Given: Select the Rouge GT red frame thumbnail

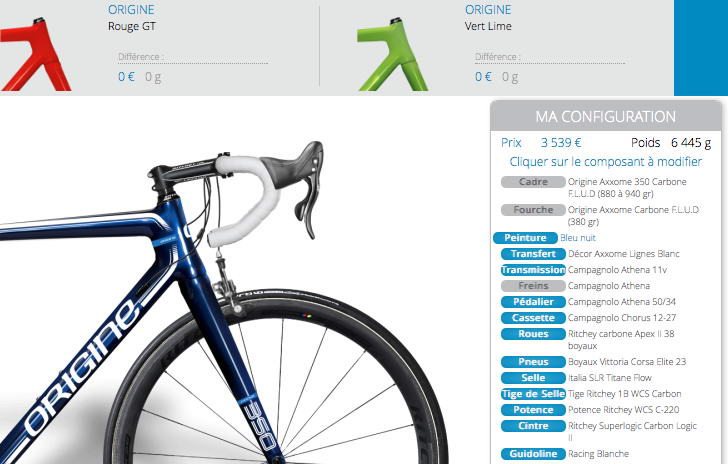Looking at the screenshot, I should click(x=35, y=54).
